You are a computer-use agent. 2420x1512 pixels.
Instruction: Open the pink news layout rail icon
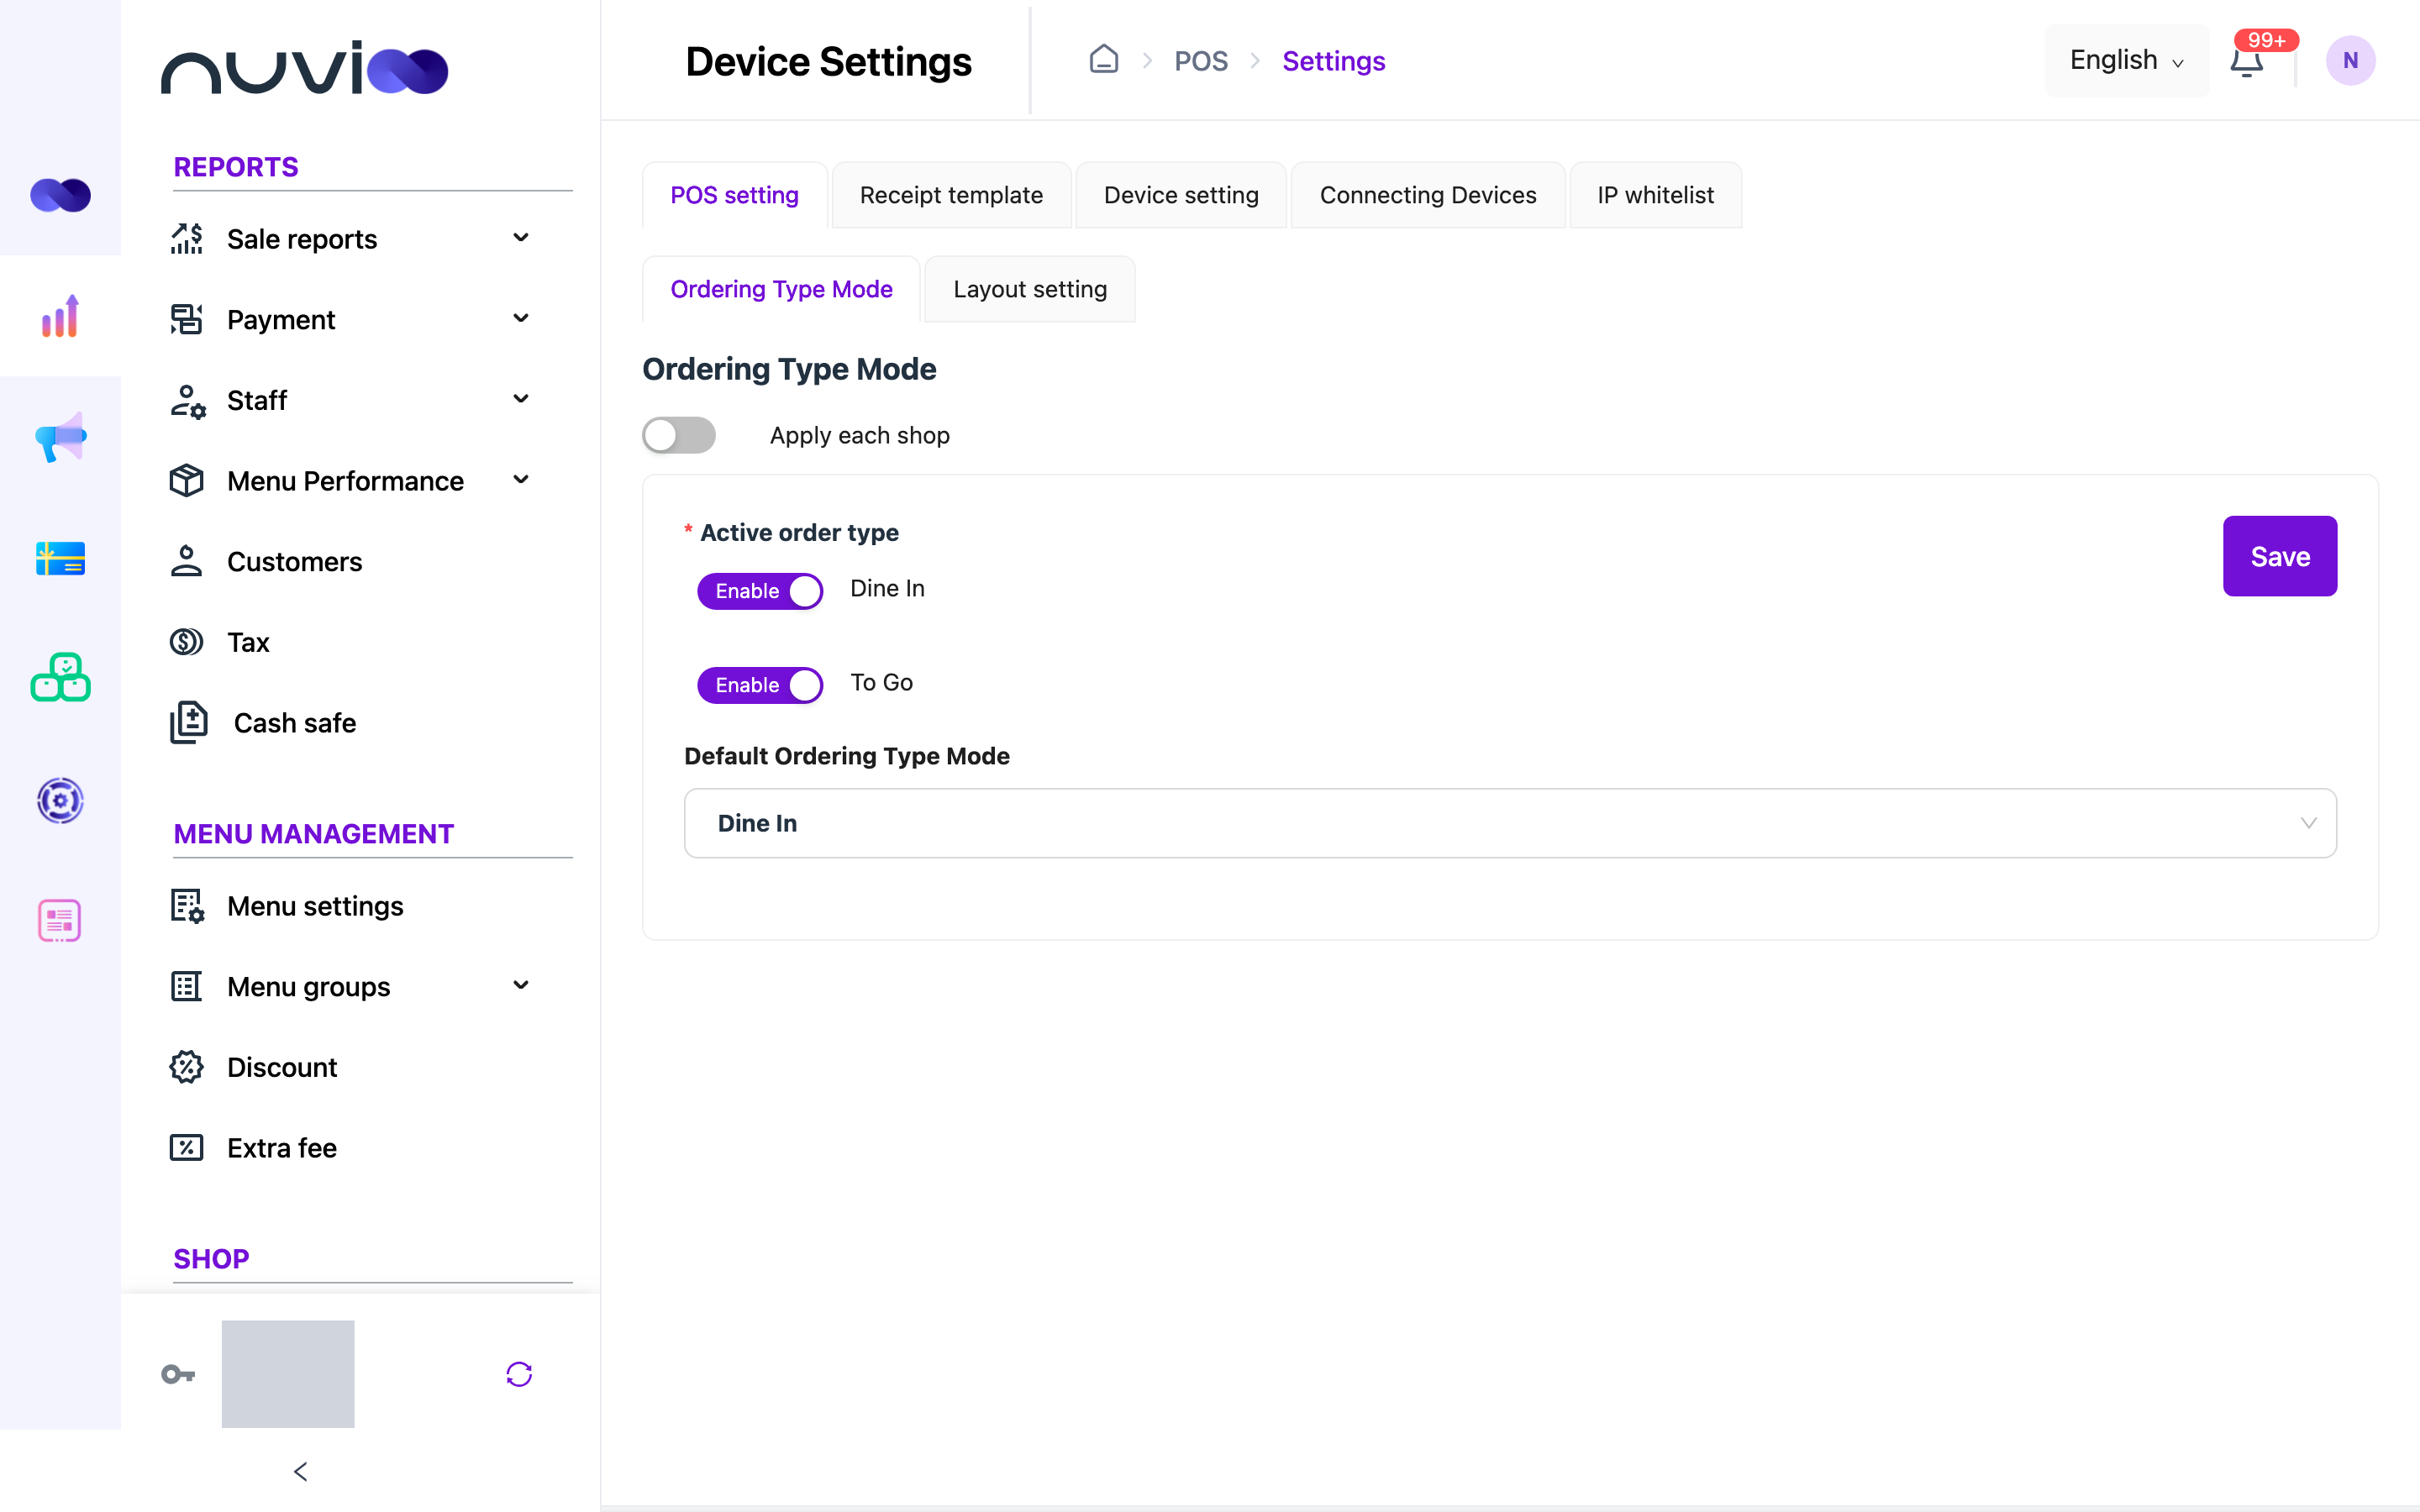60,920
